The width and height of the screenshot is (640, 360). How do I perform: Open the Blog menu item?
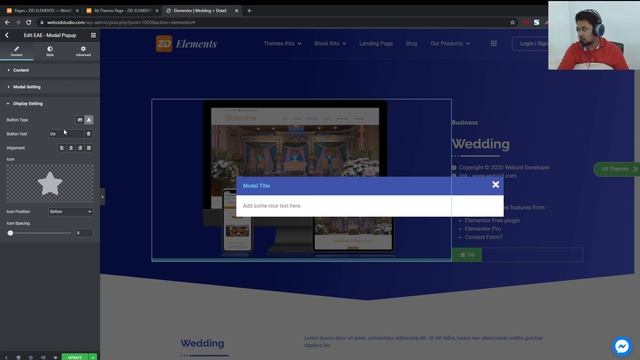click(411, 44)
